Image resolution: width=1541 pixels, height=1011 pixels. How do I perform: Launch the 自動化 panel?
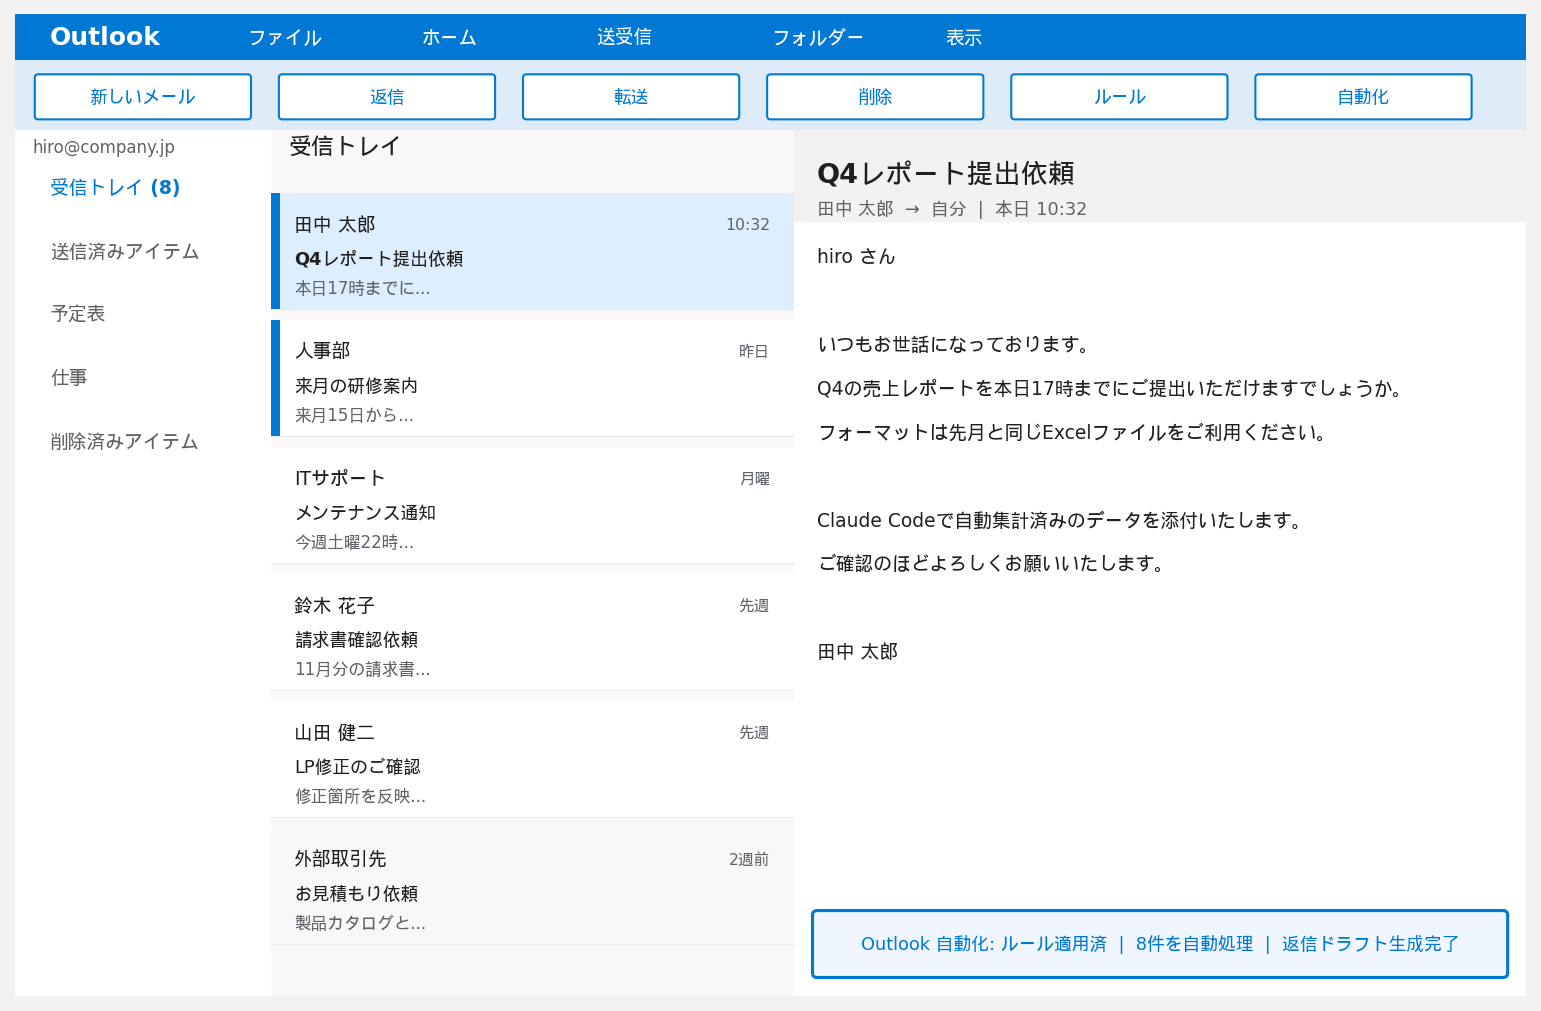click(x=1362, y=96)
